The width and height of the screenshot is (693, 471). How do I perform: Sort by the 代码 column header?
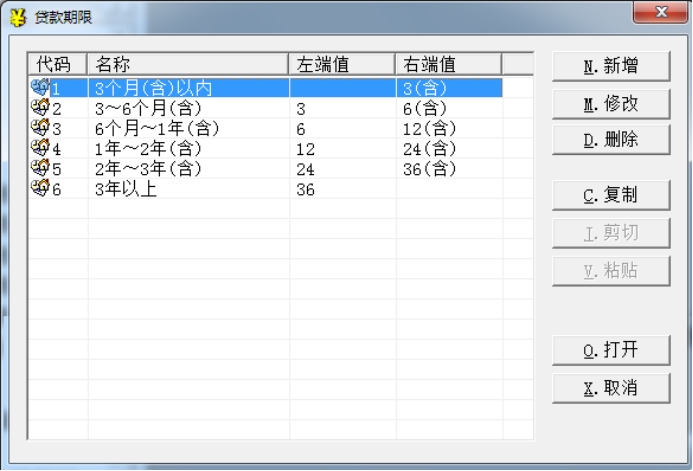(x=57, y=64)
